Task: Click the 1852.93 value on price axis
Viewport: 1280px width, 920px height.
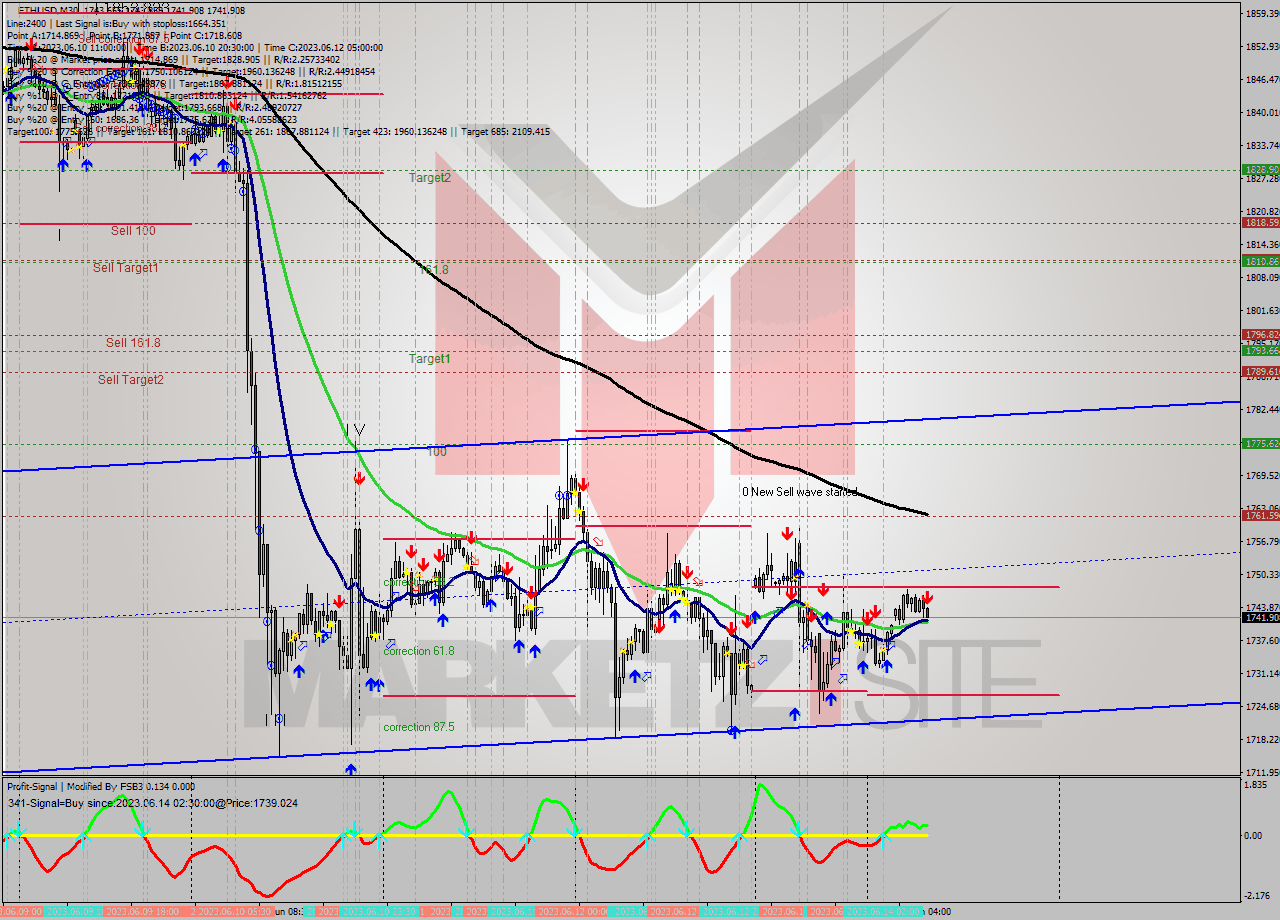Action: click(1261, 46)
